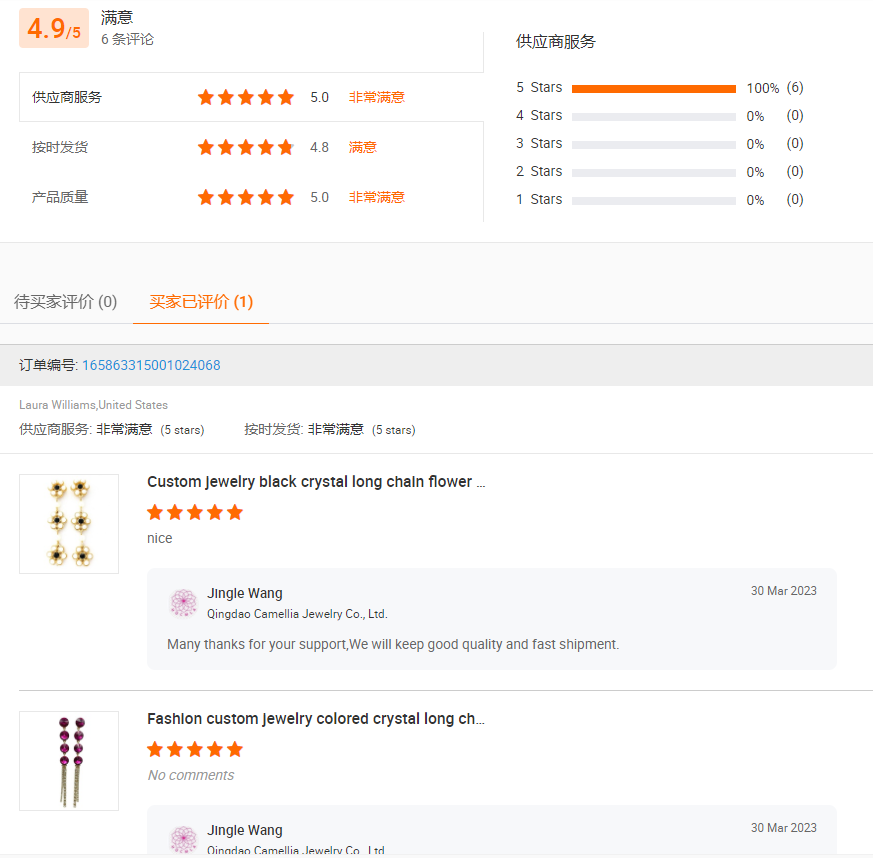Click the 产品质量 star rating icons
Image resolution: width=873 pixels, height=858 pixels.
tap(245, 197)
